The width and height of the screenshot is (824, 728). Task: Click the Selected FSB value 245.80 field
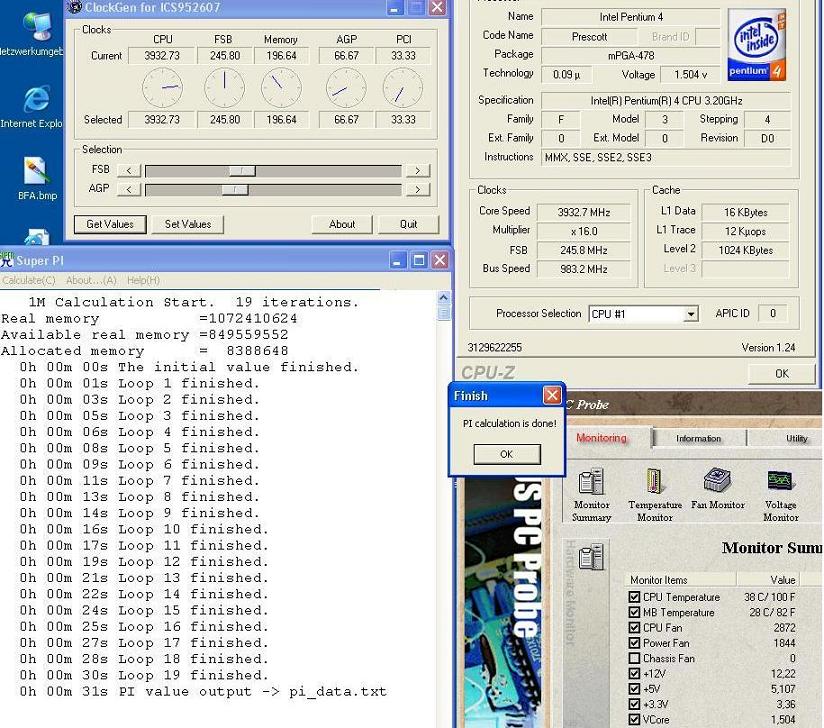[x=224, y=120]
